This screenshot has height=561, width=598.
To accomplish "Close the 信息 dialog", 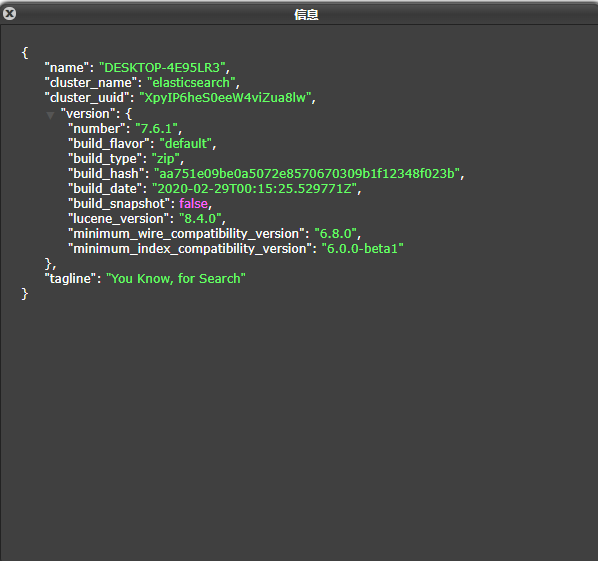I will 10,14.
